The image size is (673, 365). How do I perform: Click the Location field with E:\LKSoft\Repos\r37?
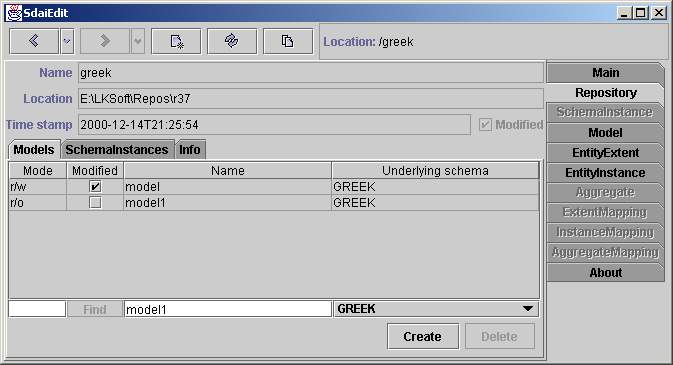point(311,99)
